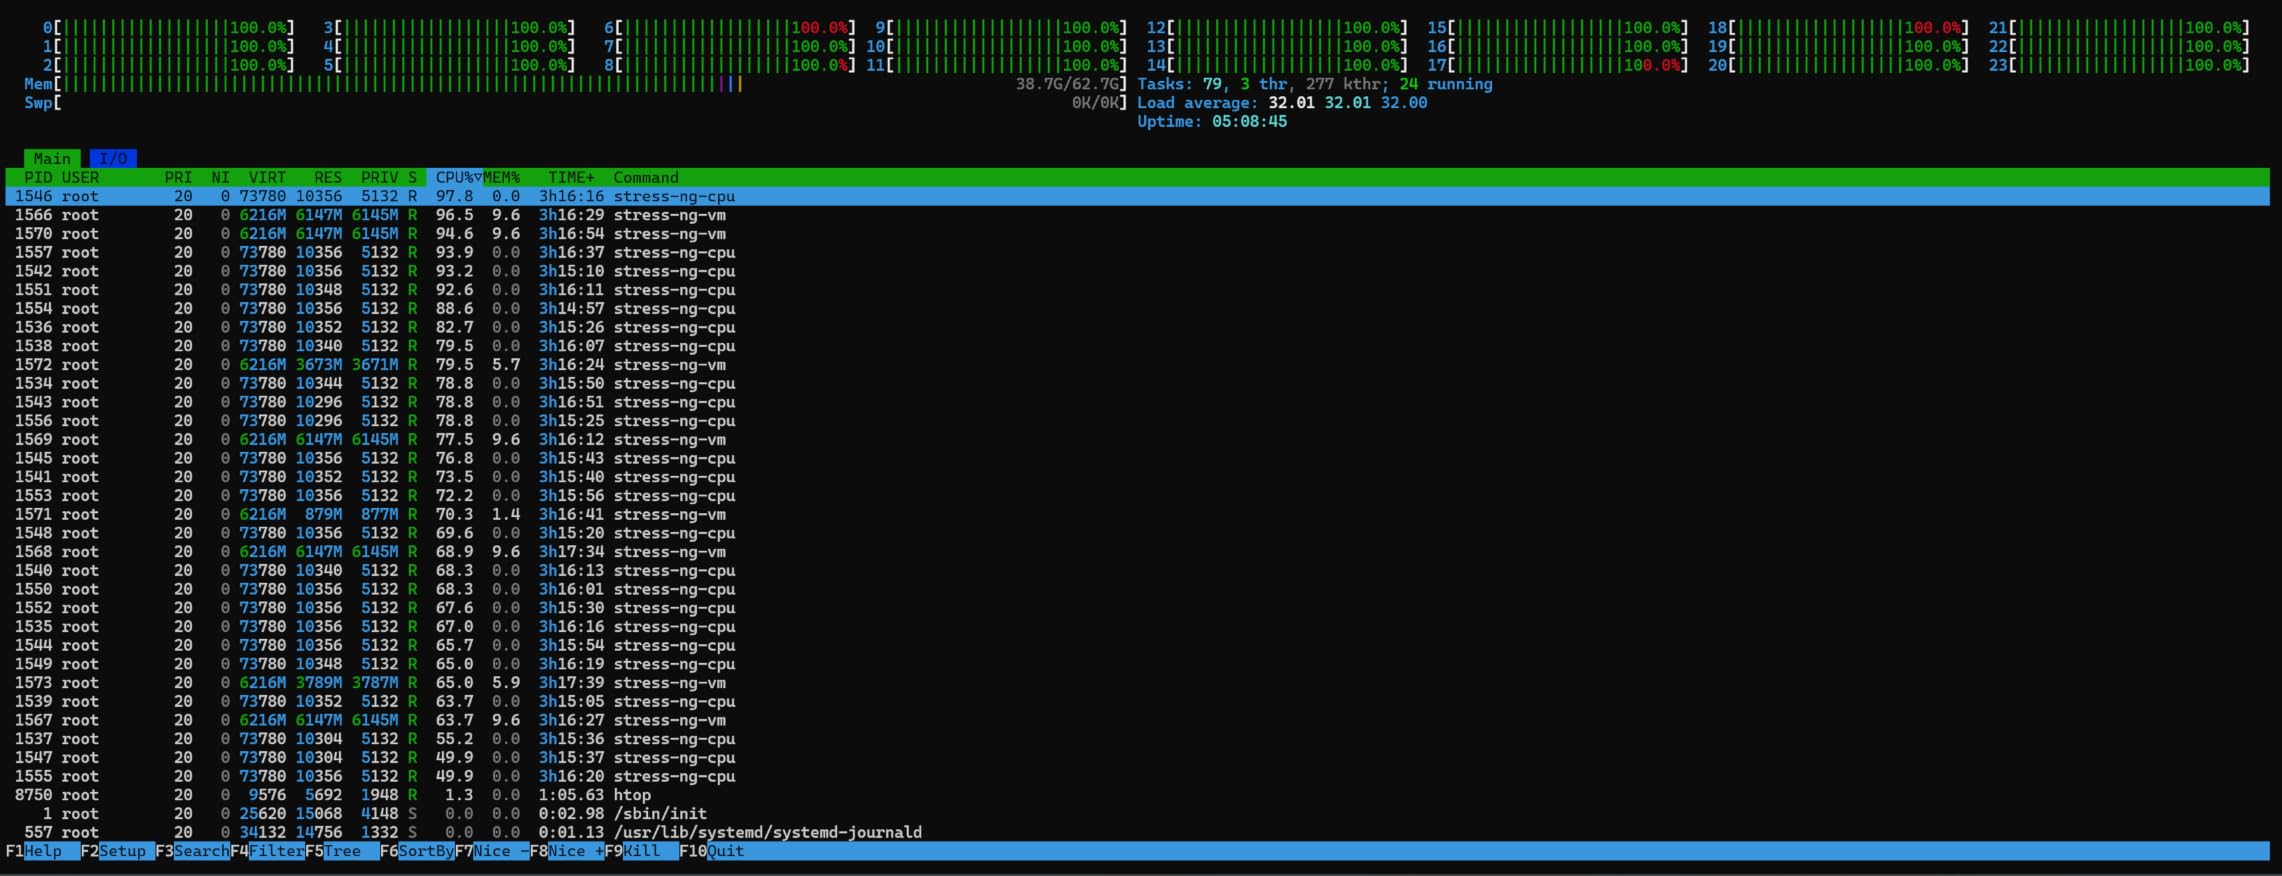
Task: Select process row PID 1572 stress-ng-vm
Action: 1137,365
